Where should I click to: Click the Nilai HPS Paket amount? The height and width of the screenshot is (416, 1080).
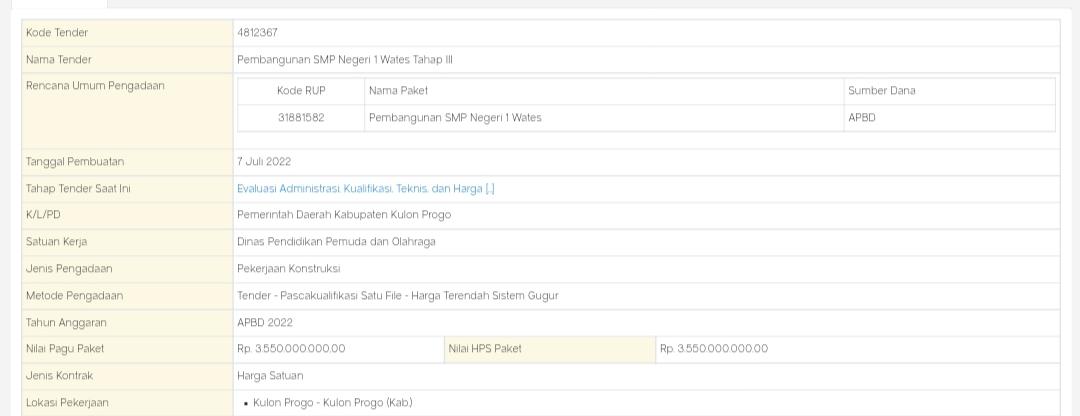click(x=713, y=349)
